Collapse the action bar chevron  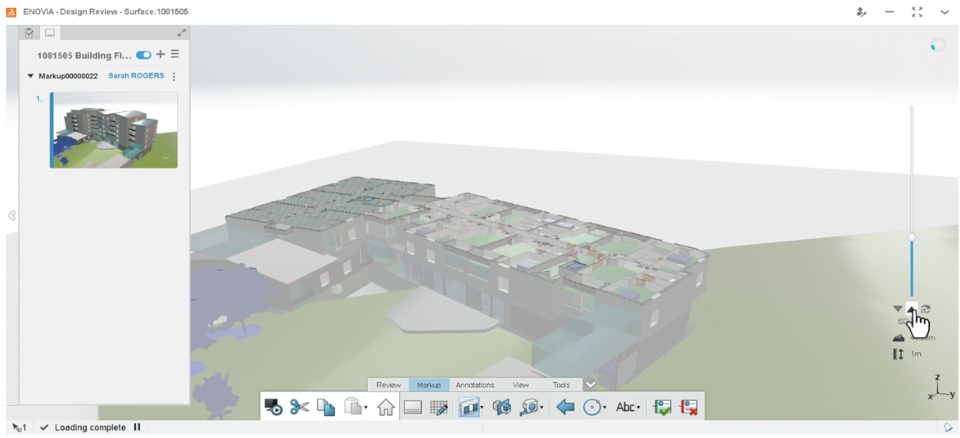click(590, 385)
